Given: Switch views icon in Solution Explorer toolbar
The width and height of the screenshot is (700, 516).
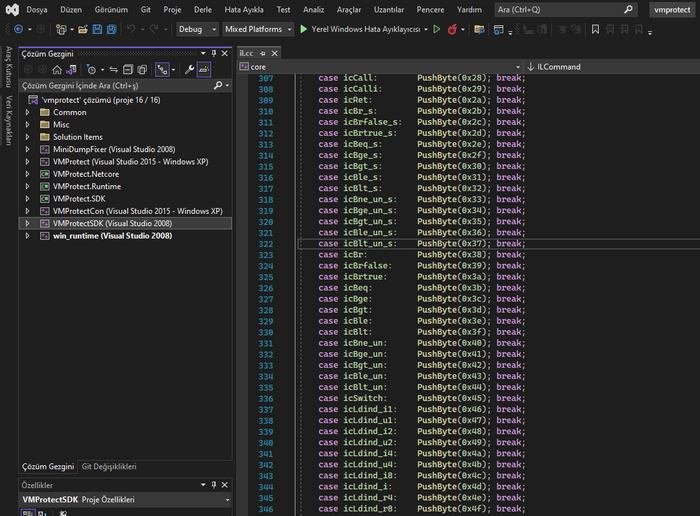Looking at the screenshot, I should tap(71, 70).
